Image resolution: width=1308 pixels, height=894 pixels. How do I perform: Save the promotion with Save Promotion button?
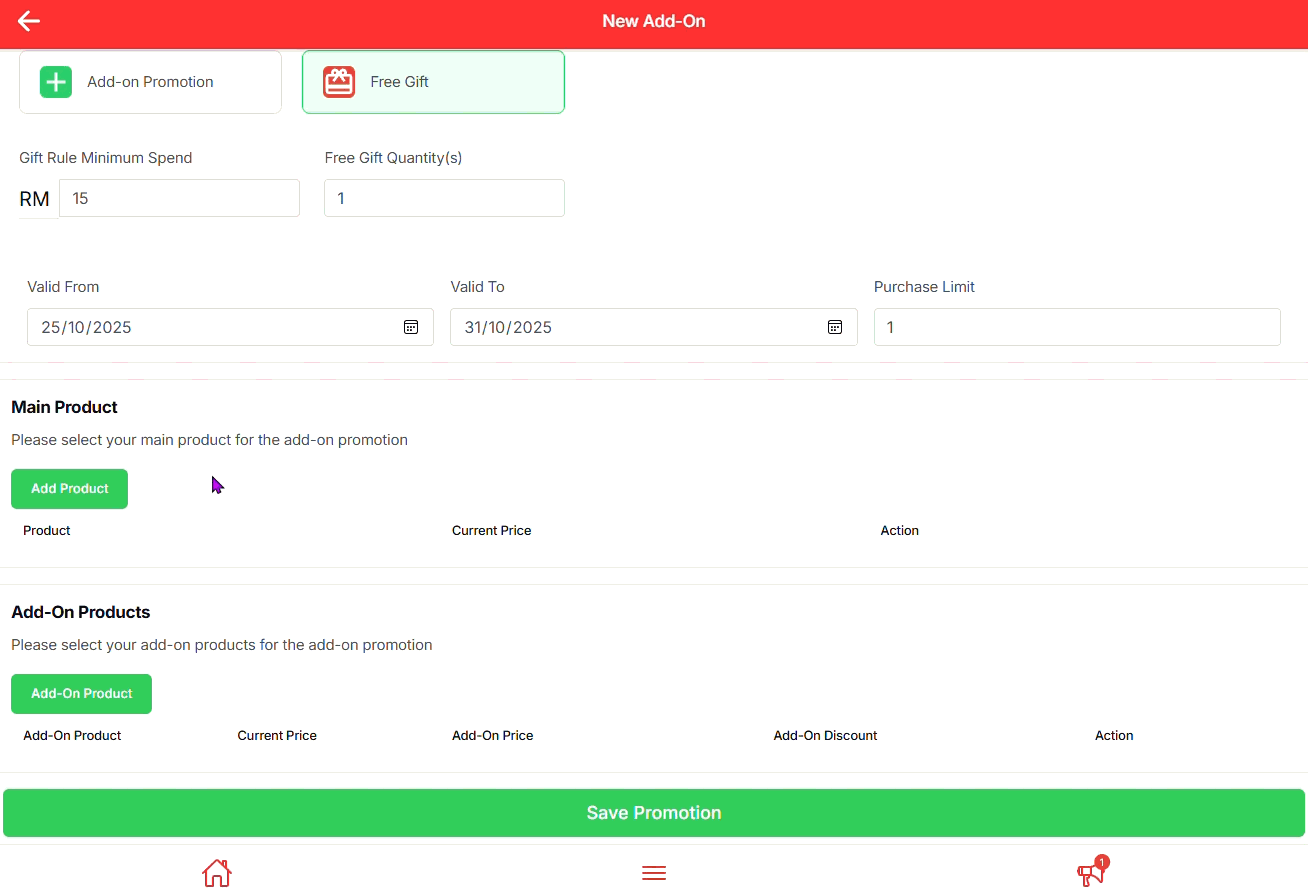(x=654, y=813)
